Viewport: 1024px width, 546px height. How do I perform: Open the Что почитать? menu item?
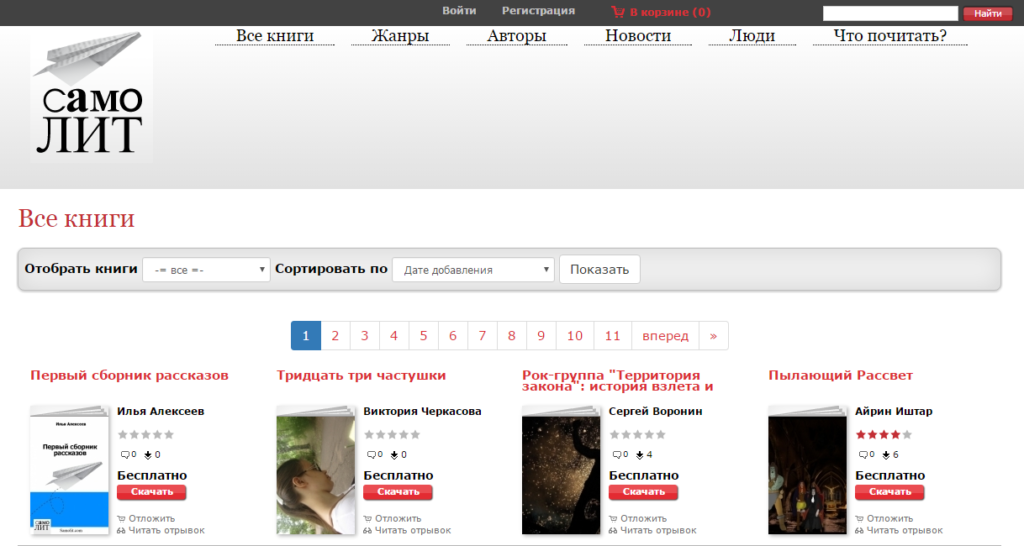point(890,36)
